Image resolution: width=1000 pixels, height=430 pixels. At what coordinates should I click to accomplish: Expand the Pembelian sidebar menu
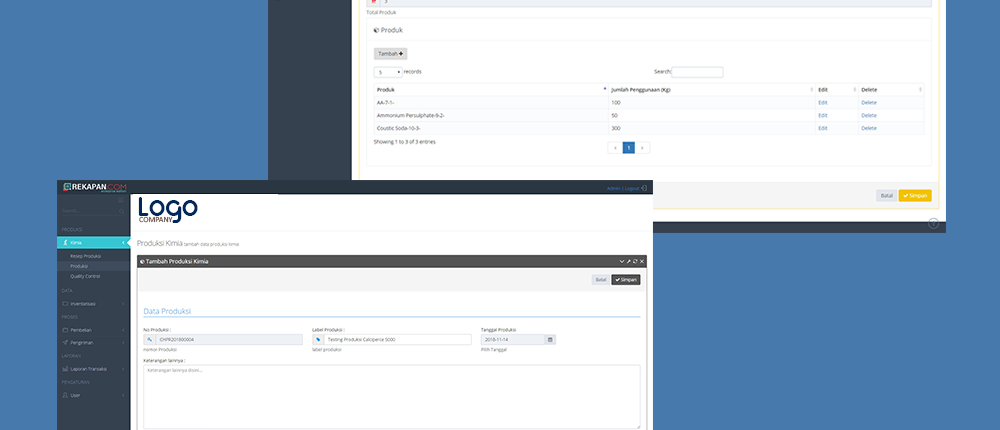(93, 329)
